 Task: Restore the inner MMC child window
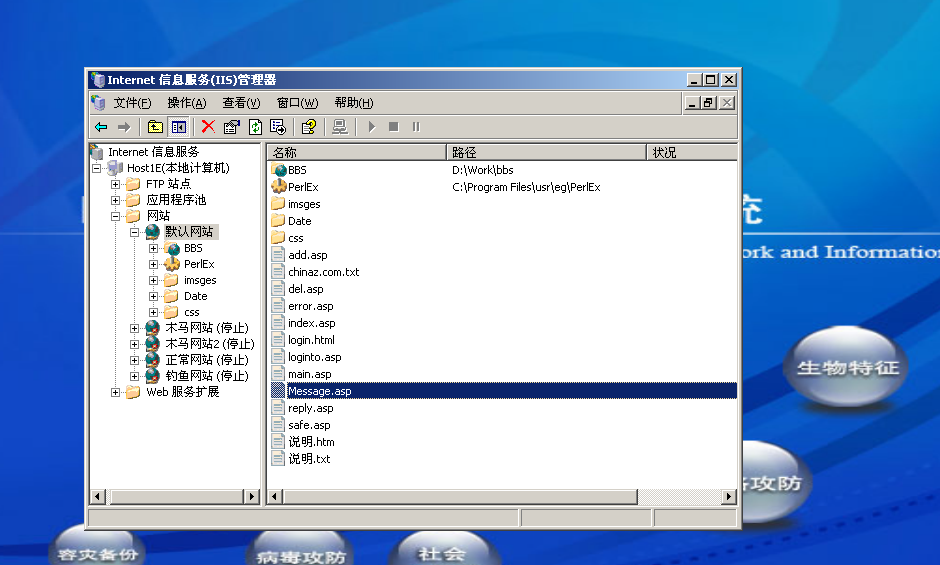coord(709,103)
